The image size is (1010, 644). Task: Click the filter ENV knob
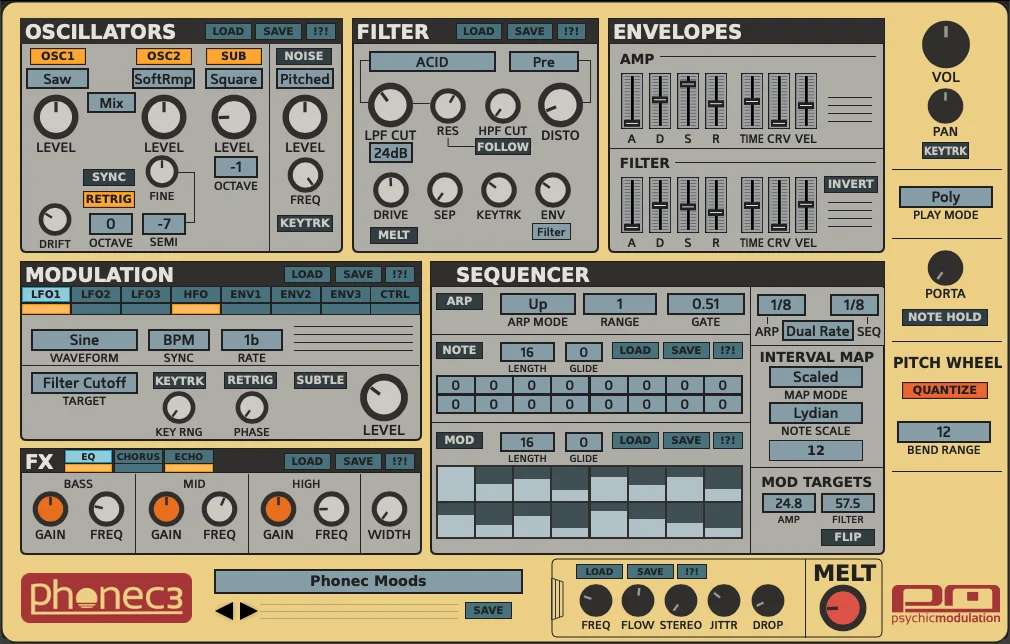553,190
